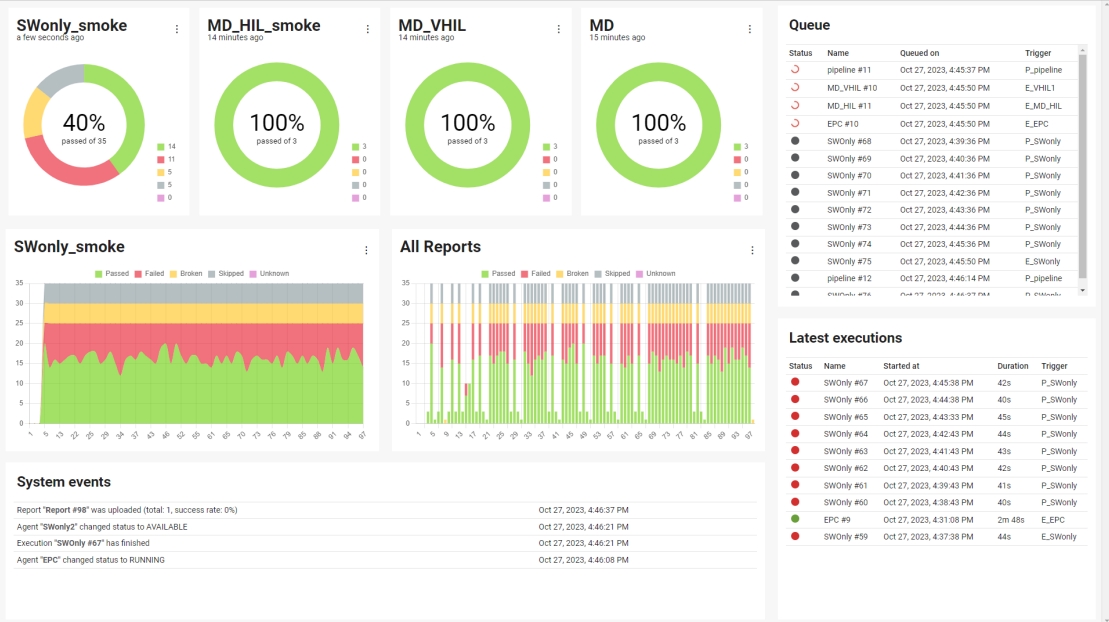The width and height of the screenshot is (1109, 622).
Task: Click the Queue list scrollbar down arrow
Action: pos(1082,290)
